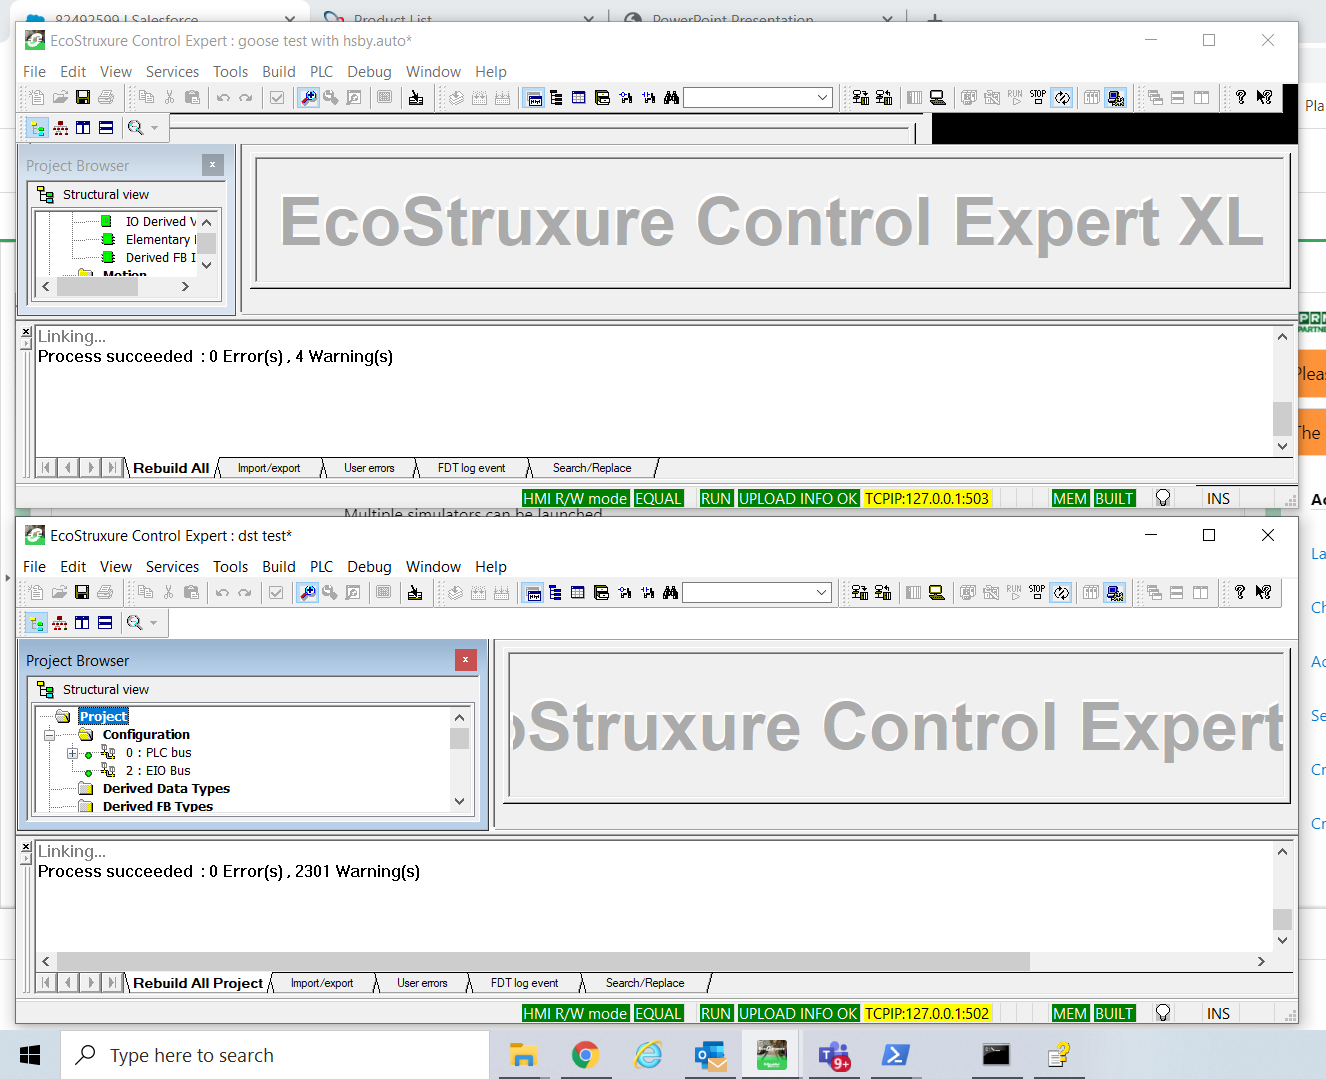Collapse the Configuration node in dst test tree

48,735
